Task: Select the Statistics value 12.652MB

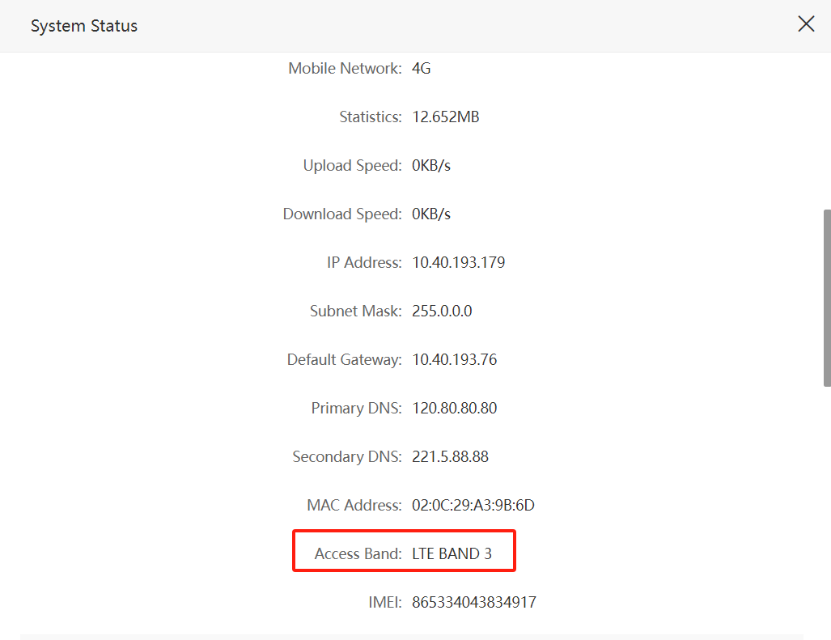Action: coord(445,117)
